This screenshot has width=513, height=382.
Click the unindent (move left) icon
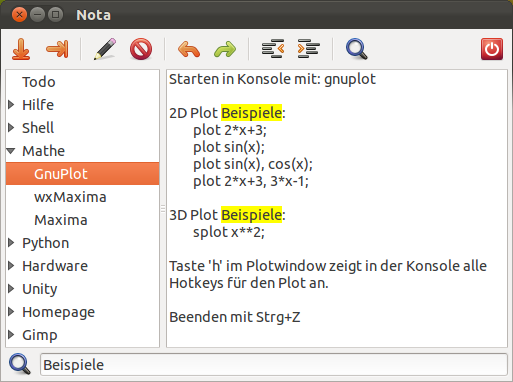click(273, 49)
